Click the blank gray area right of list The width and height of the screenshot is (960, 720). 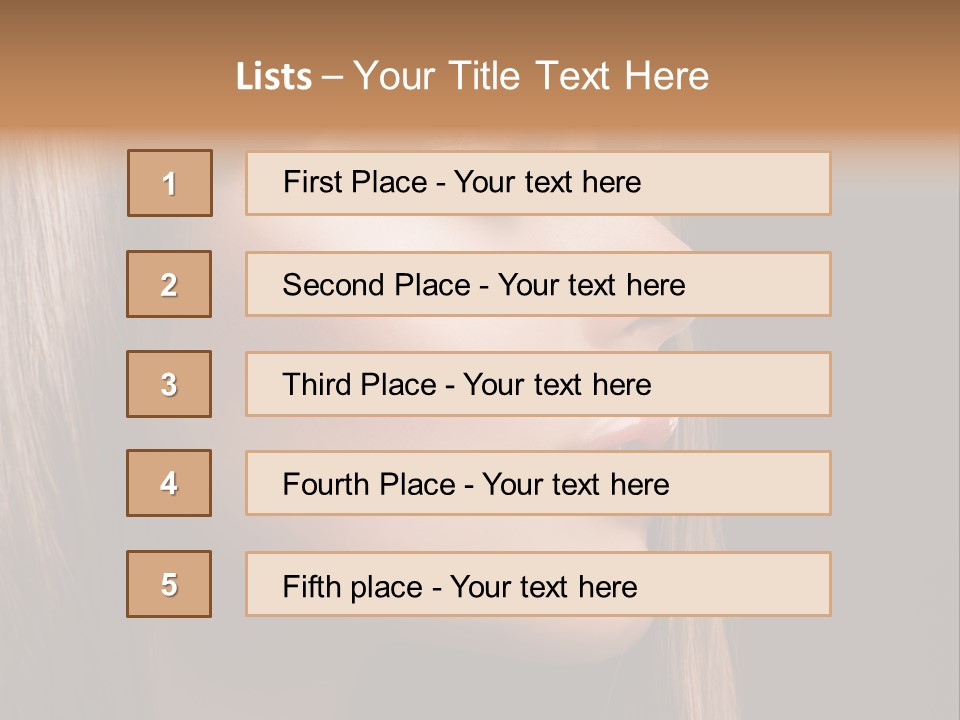coord(895,380)
